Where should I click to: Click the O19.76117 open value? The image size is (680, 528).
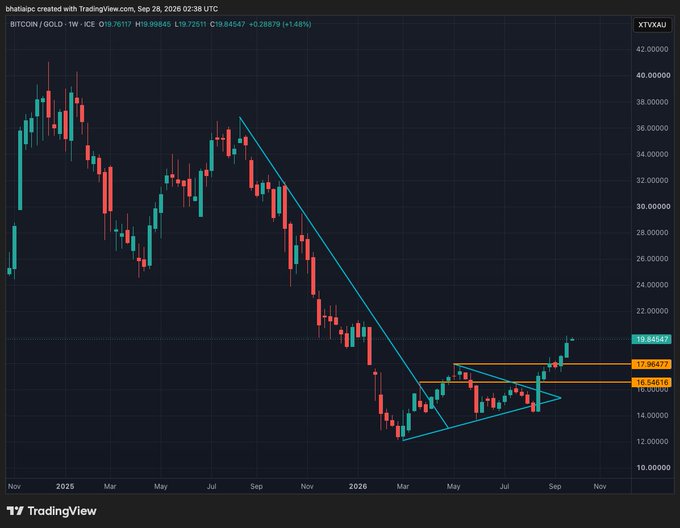(x=115, y=24)
